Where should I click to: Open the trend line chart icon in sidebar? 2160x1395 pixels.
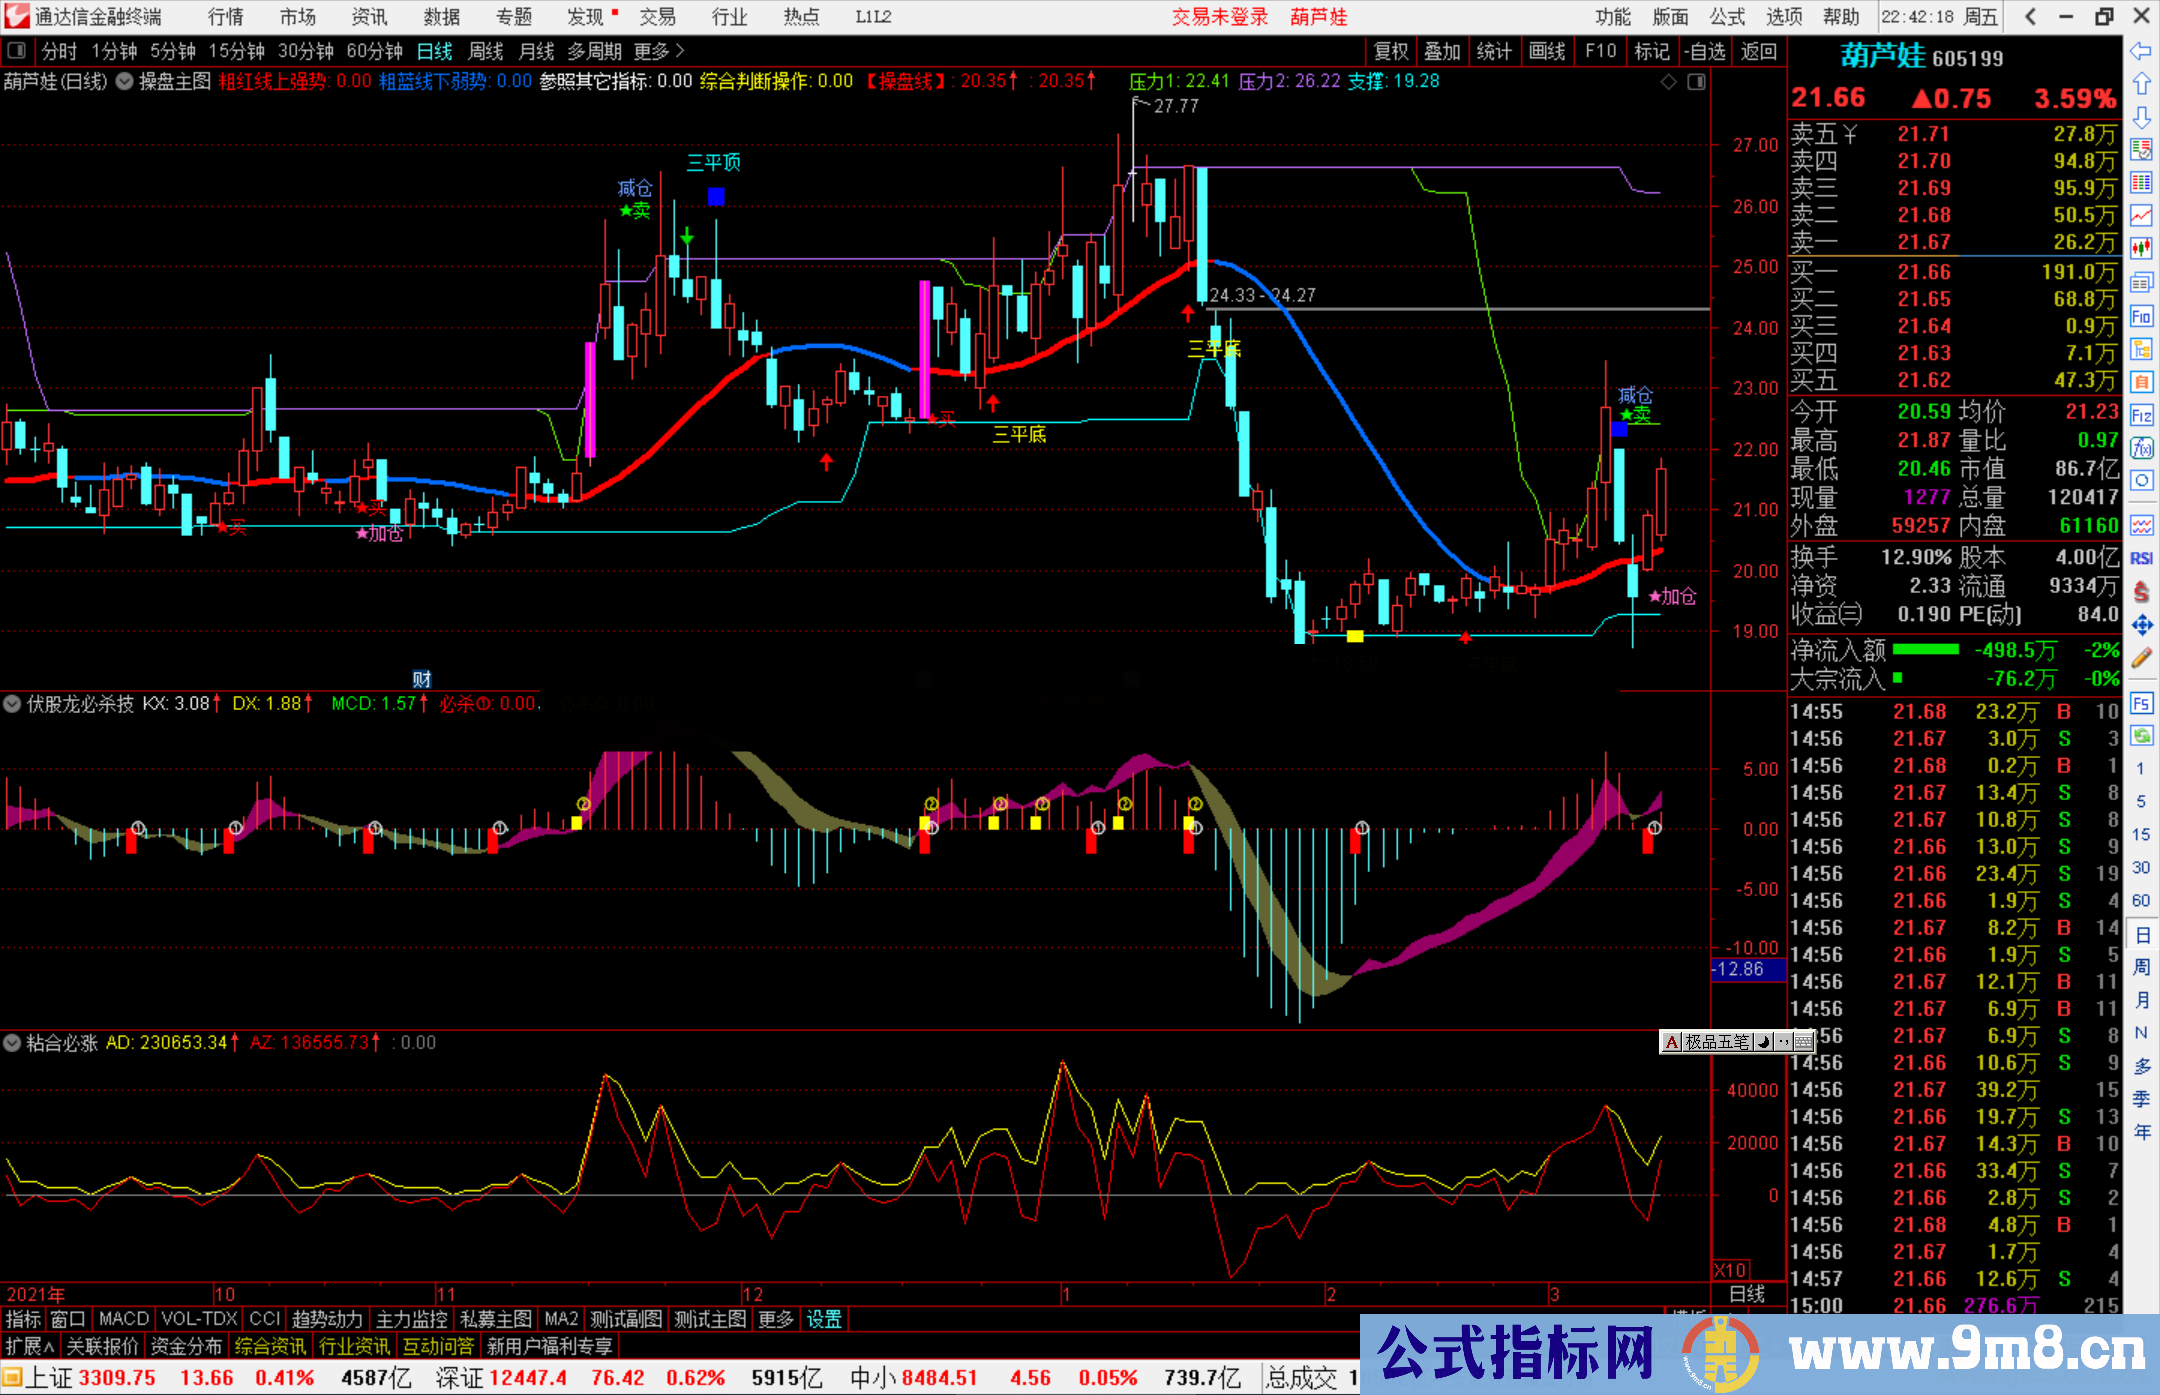[x=2141, y=215]
